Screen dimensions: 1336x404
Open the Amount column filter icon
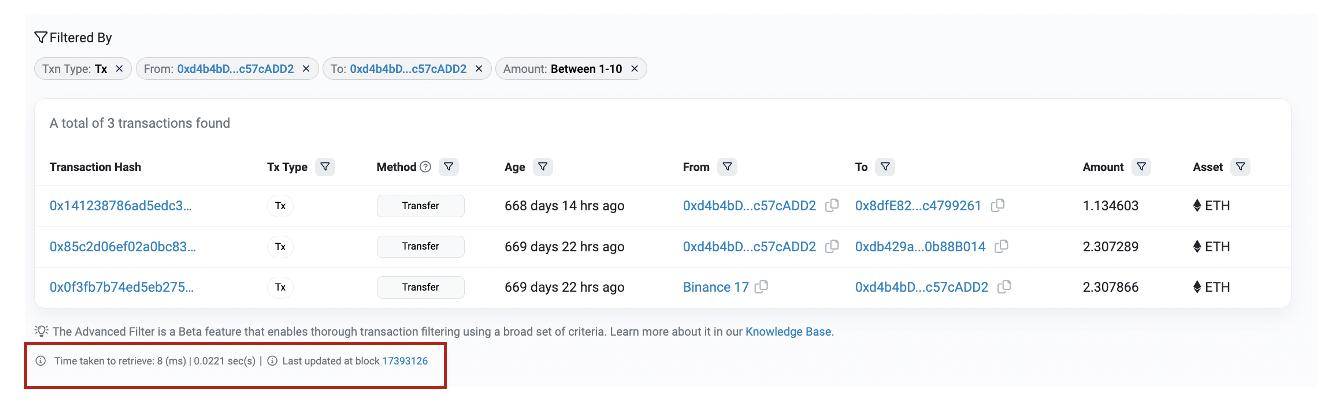point(1141,167)
